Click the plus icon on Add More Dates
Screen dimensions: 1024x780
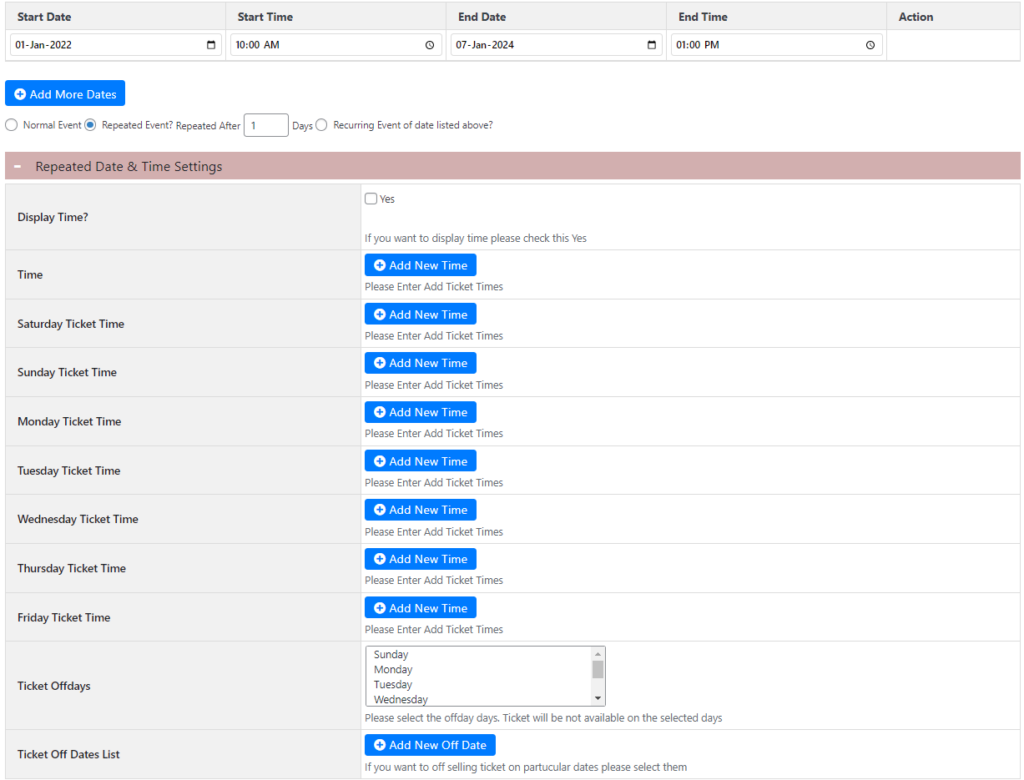click(x=20, y=93)
